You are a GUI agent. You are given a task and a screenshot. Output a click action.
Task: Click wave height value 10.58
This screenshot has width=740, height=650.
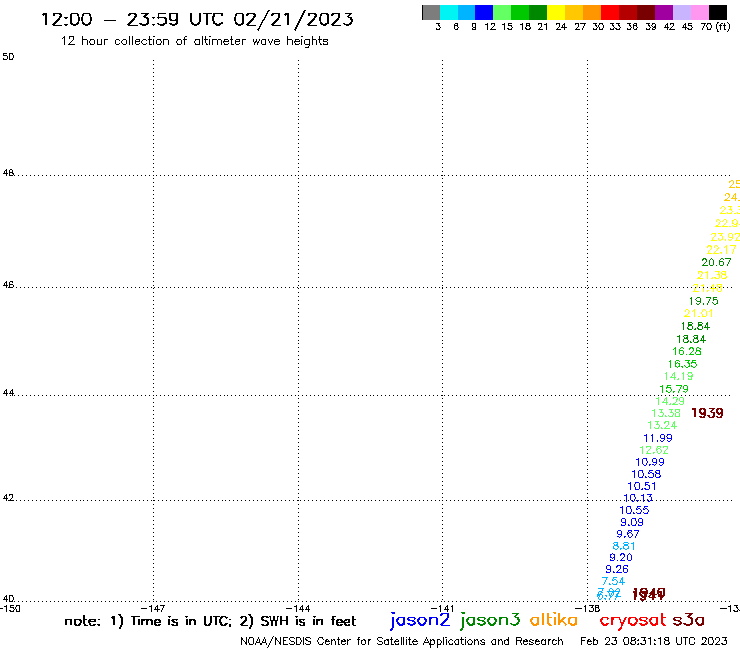click(x=646, y=474)
